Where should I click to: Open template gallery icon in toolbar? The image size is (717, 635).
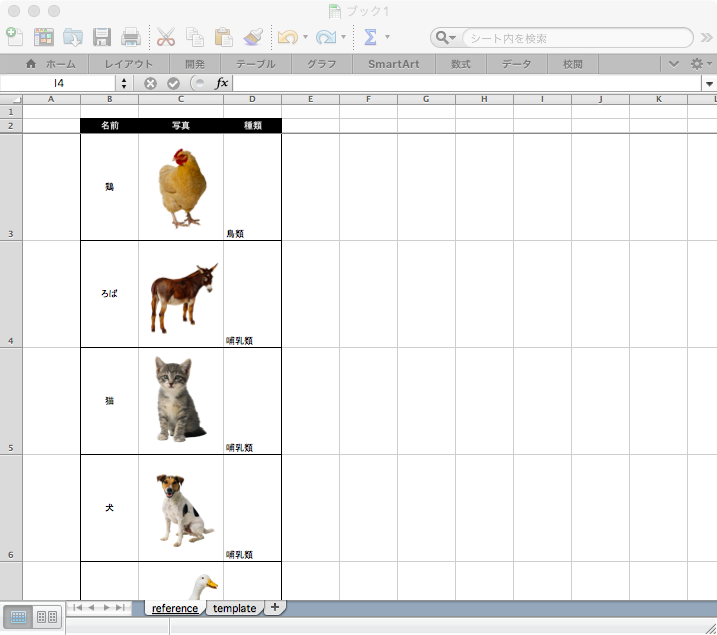click(44, 37)
